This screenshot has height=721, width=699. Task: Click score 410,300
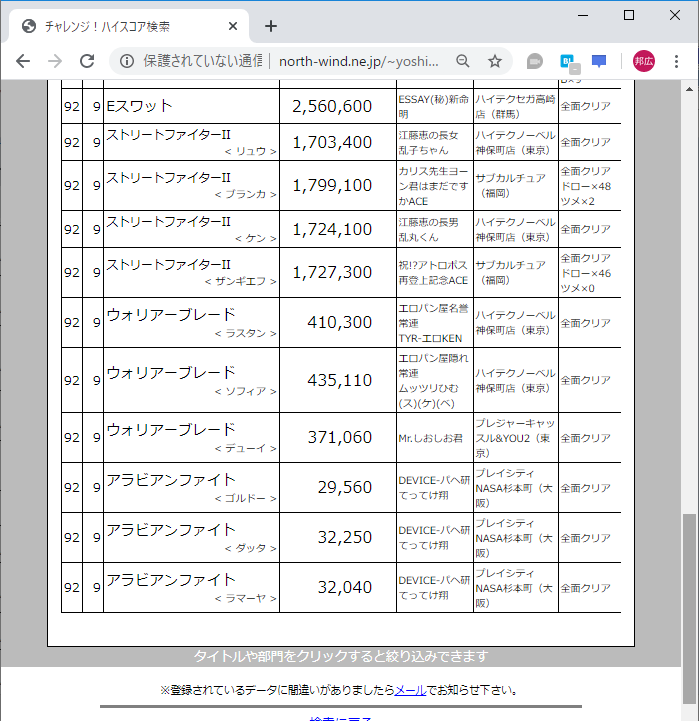click(x=339, y=322)
